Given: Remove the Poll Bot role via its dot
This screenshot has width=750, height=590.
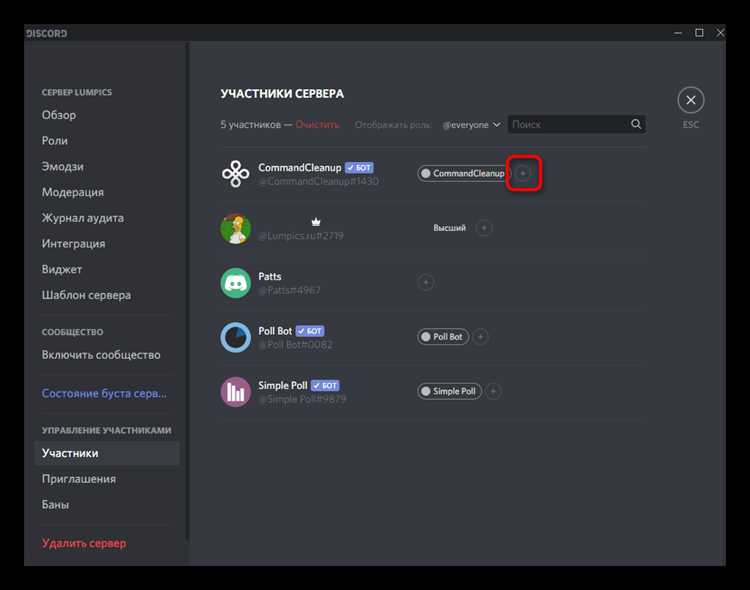Looking at the screenshot, I should pos(426,337).
